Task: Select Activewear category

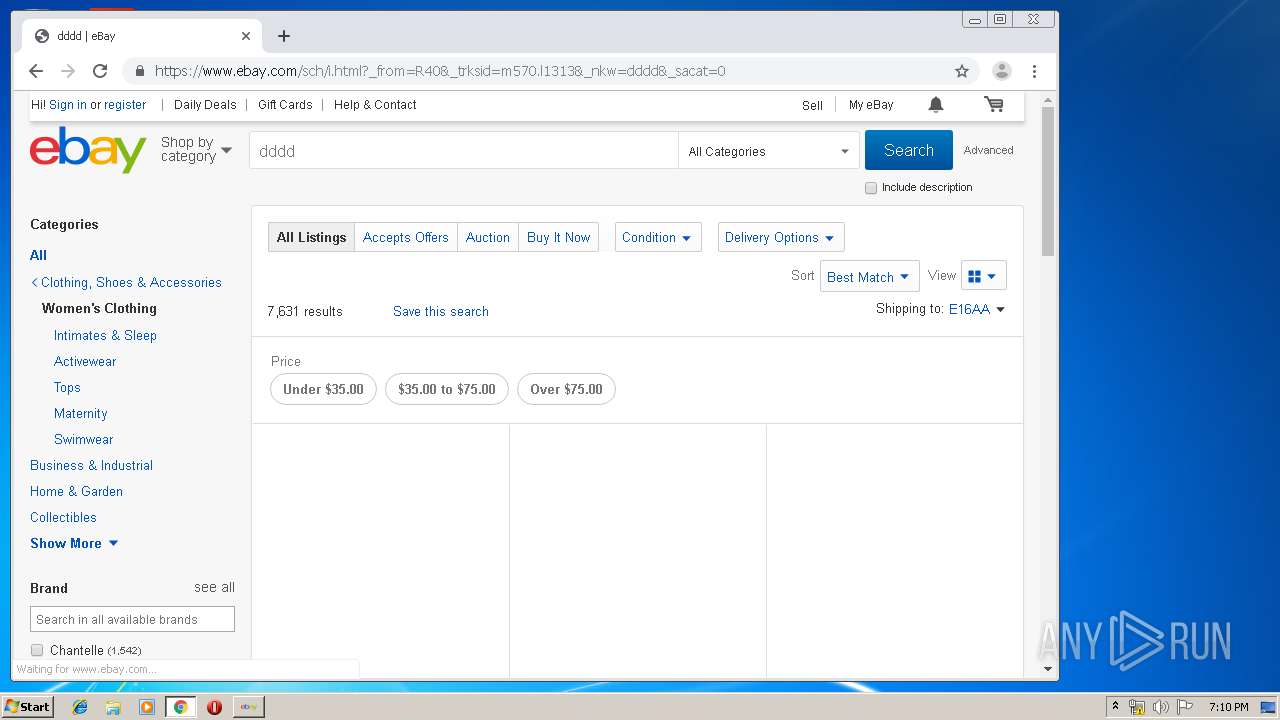Action: [85, 361]
